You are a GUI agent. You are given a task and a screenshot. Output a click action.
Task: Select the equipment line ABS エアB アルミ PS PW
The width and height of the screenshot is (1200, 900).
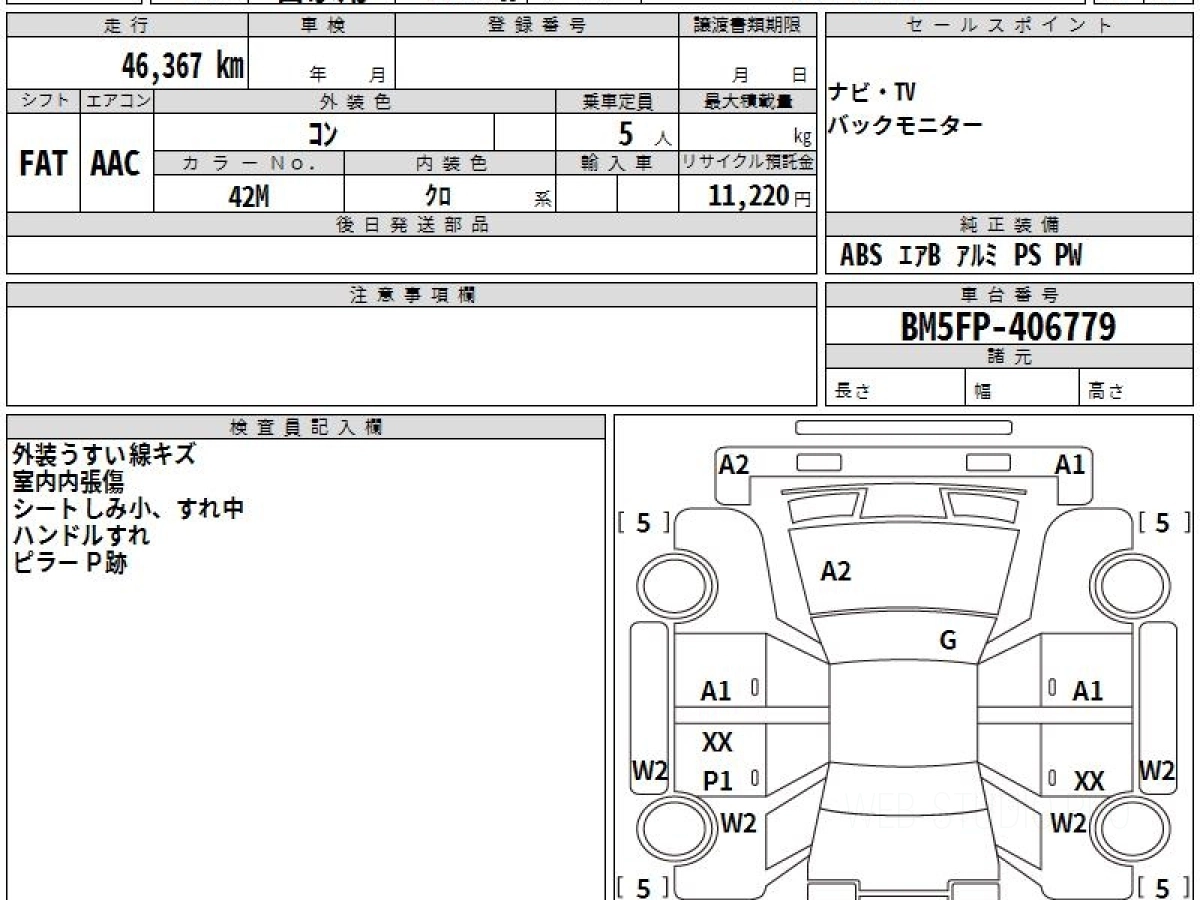pyautogui.click(x=960, y=256)
